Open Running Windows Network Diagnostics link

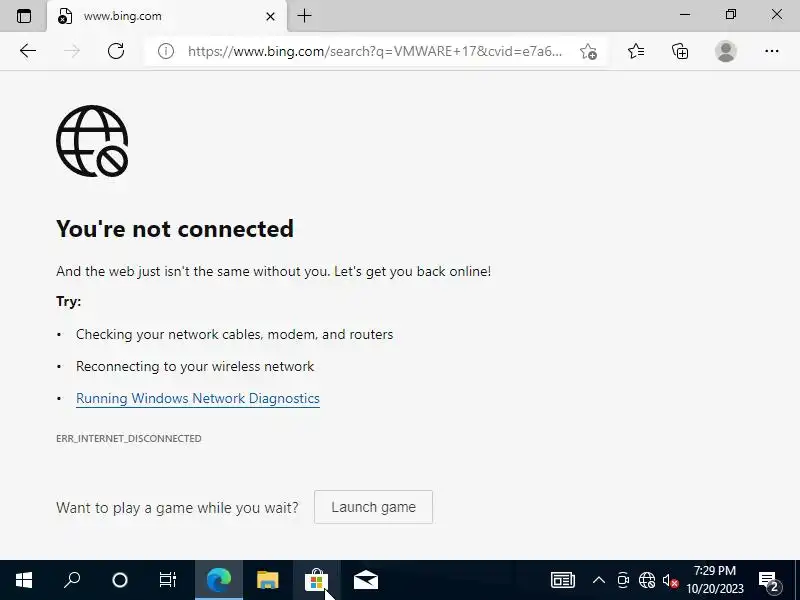tap(198, 398)
